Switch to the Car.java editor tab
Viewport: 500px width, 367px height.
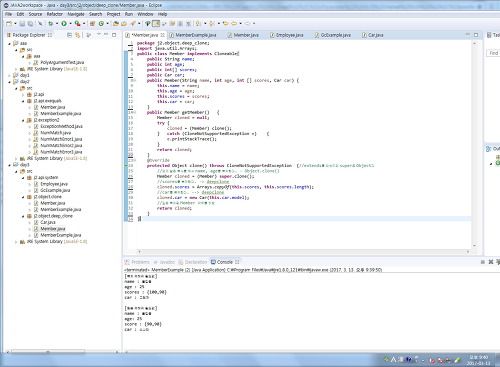click(373, 35)
